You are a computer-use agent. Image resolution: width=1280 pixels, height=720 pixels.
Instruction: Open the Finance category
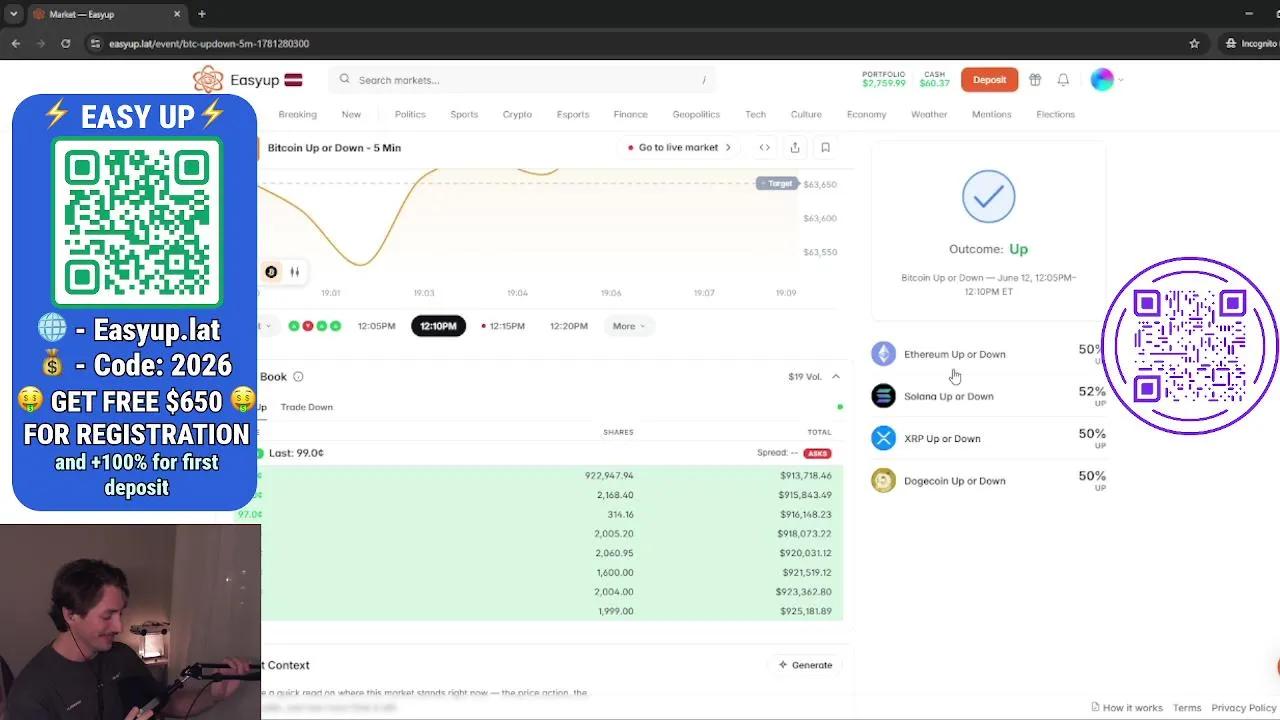pyautogui.click(x=631, y=115)
